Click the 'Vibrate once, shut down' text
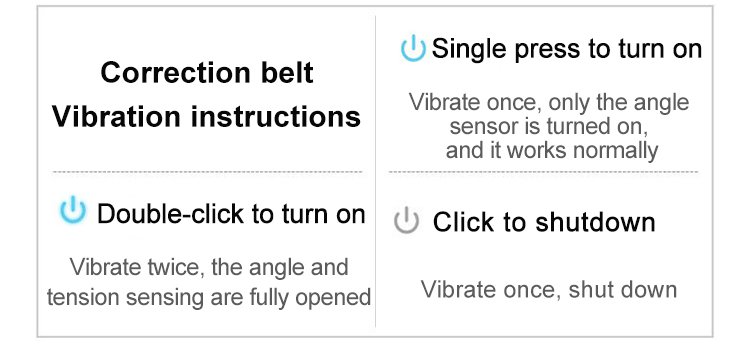Screen dimensions: 750x363 point(549,289)
